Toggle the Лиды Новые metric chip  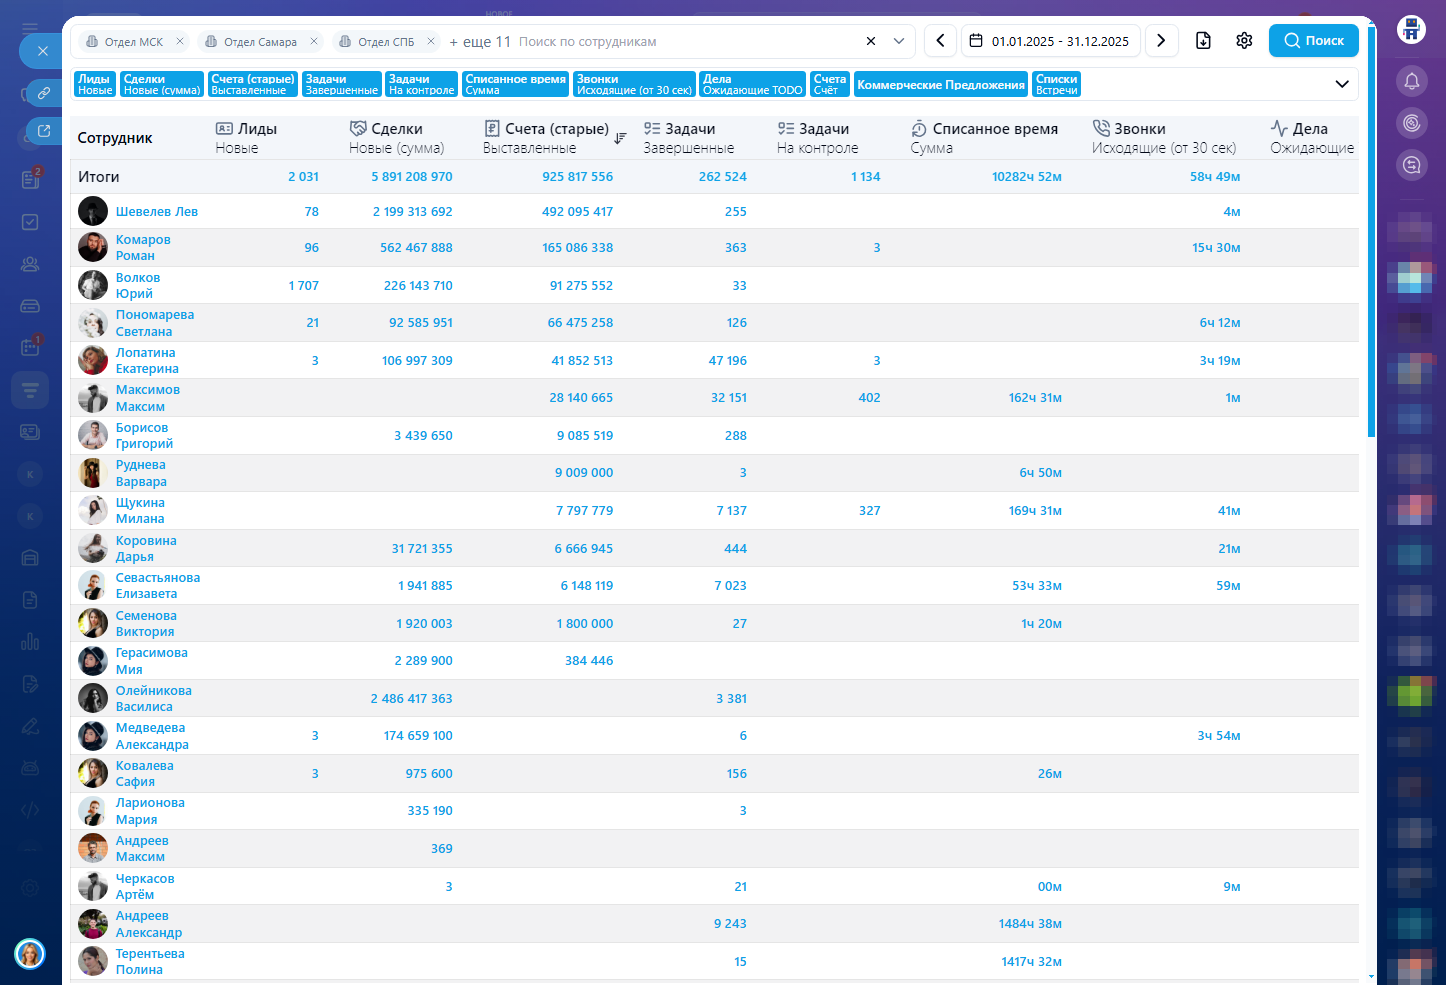pos(95,84)
